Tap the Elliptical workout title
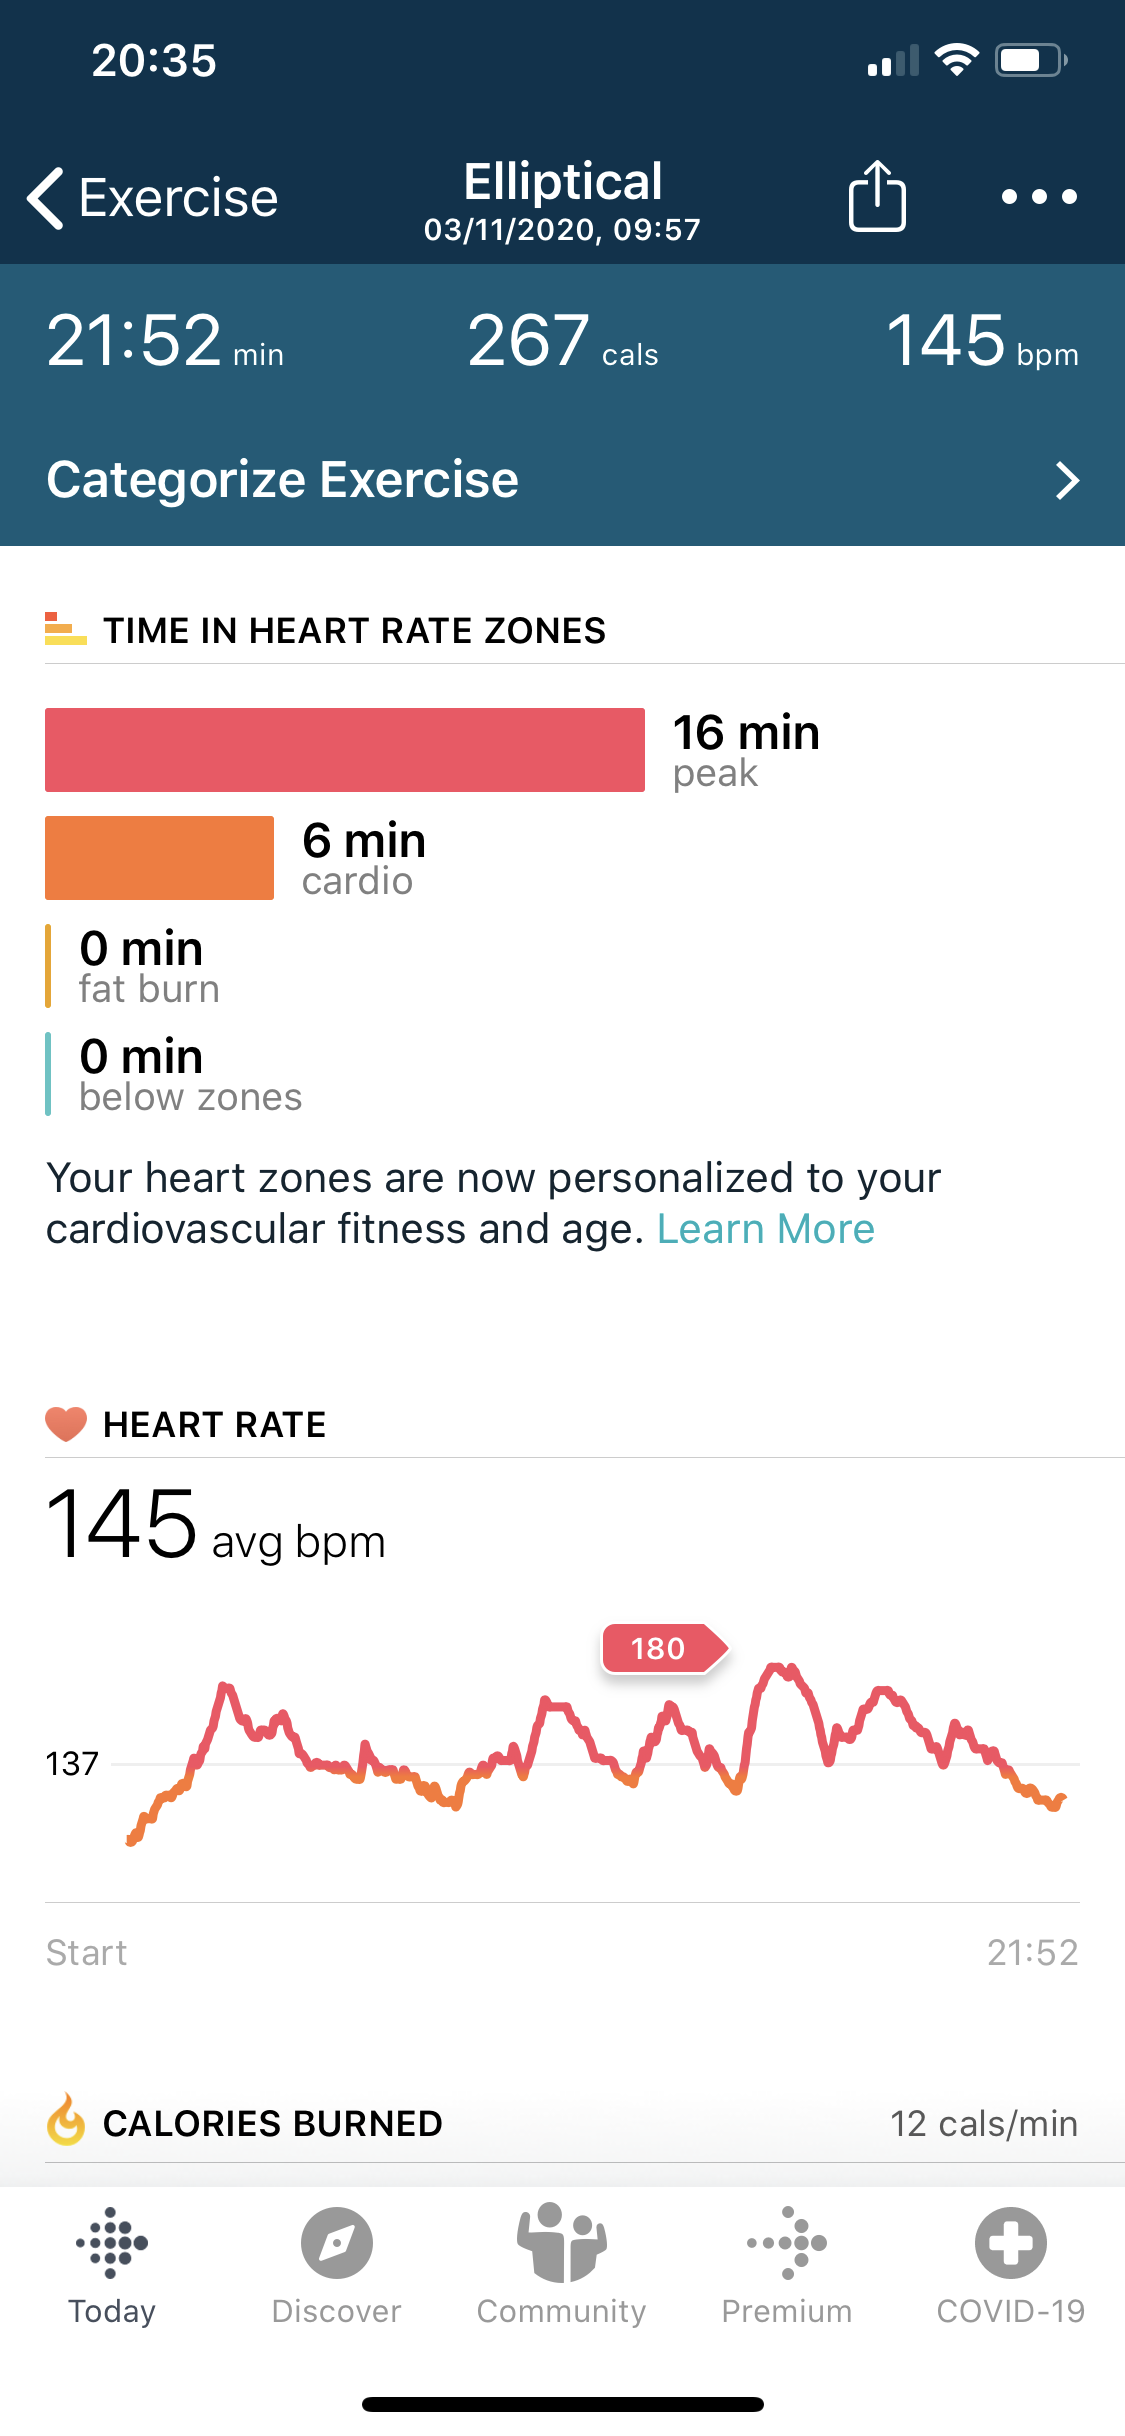Screen dimensions: 1125x2436 click(563, 182)
